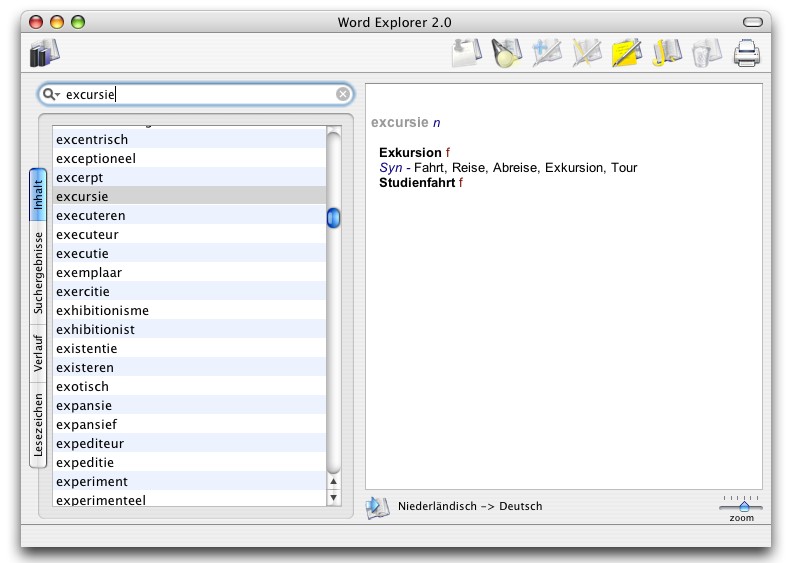
Task: Select the word exhibitionisme
Action: coord(189,310)
